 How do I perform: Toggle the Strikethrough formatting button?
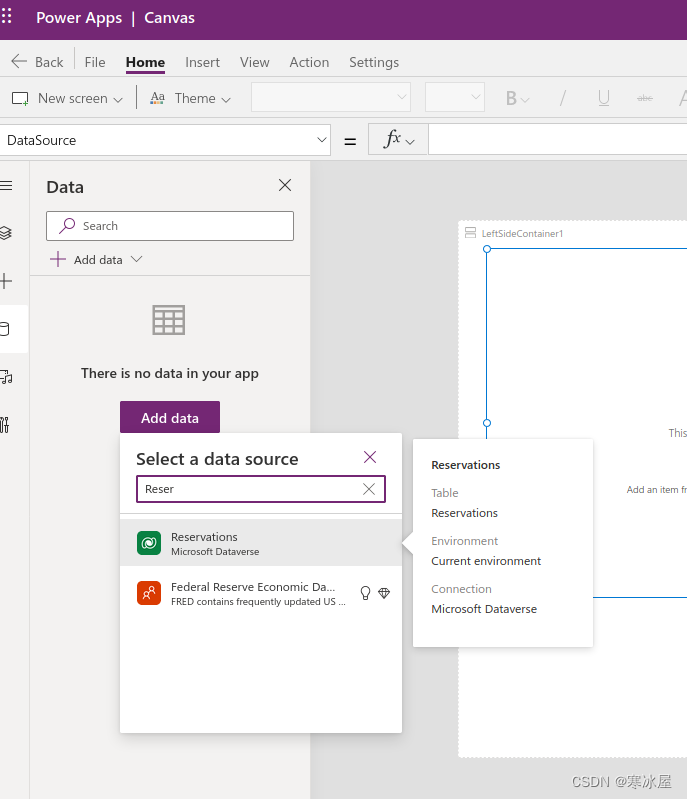[x=645, y=98]
